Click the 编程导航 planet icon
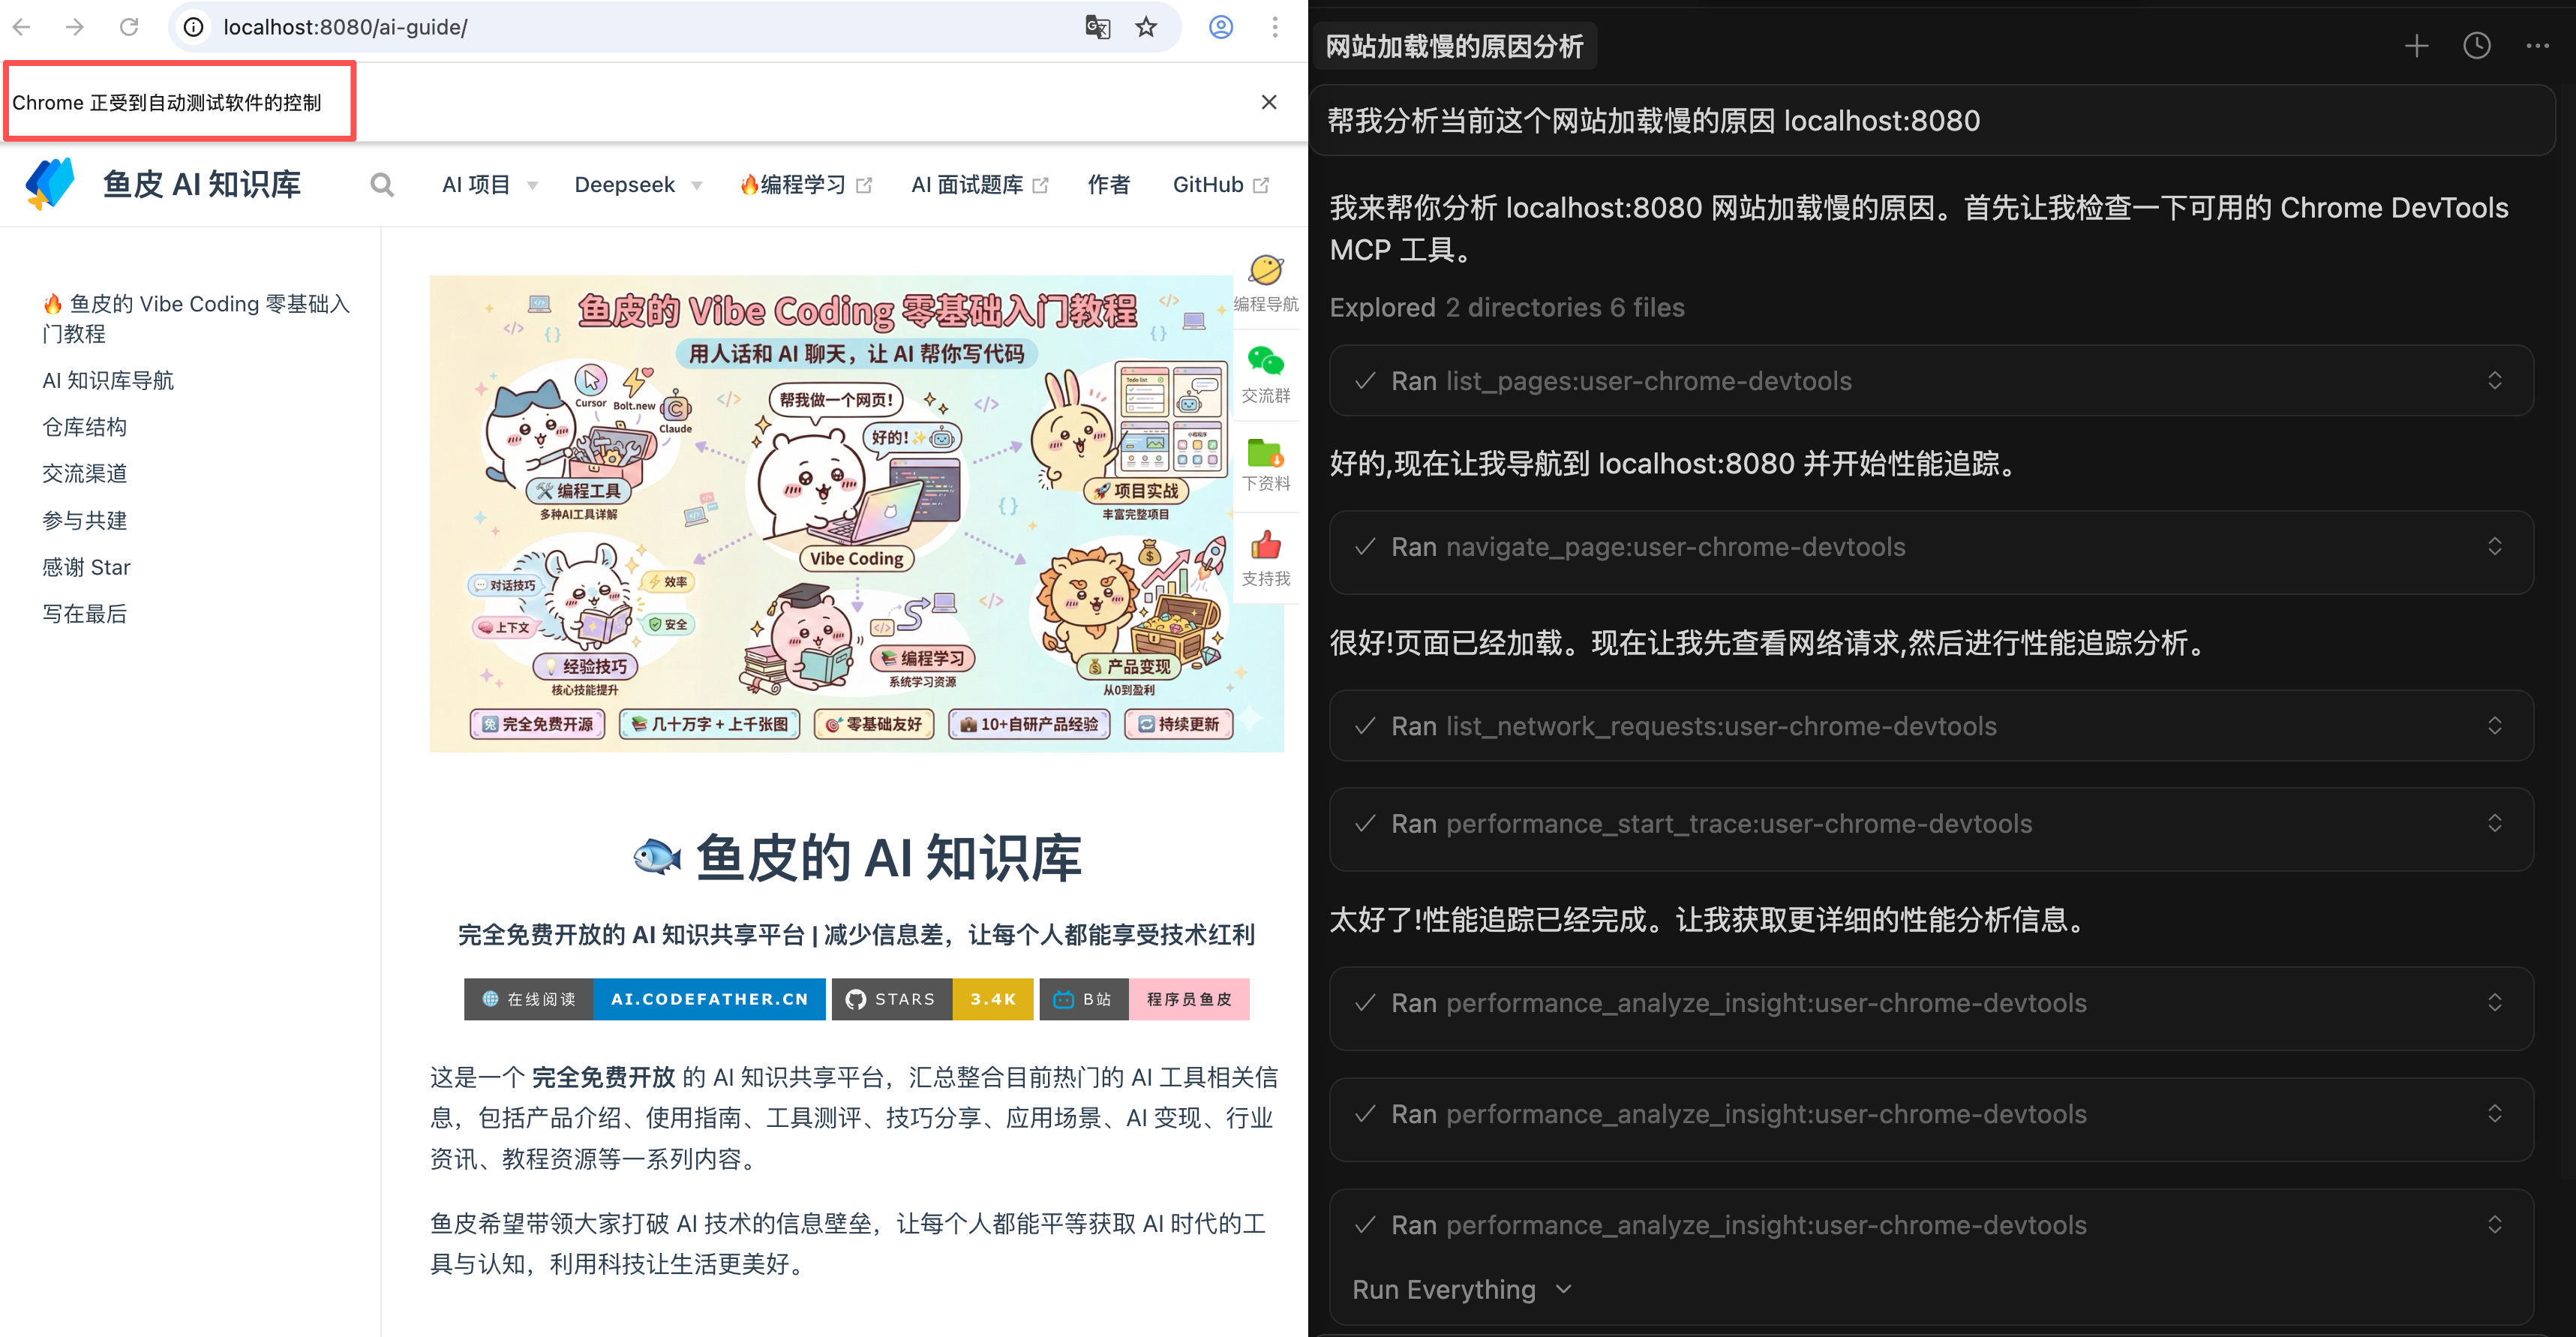 coord(1265,271)
